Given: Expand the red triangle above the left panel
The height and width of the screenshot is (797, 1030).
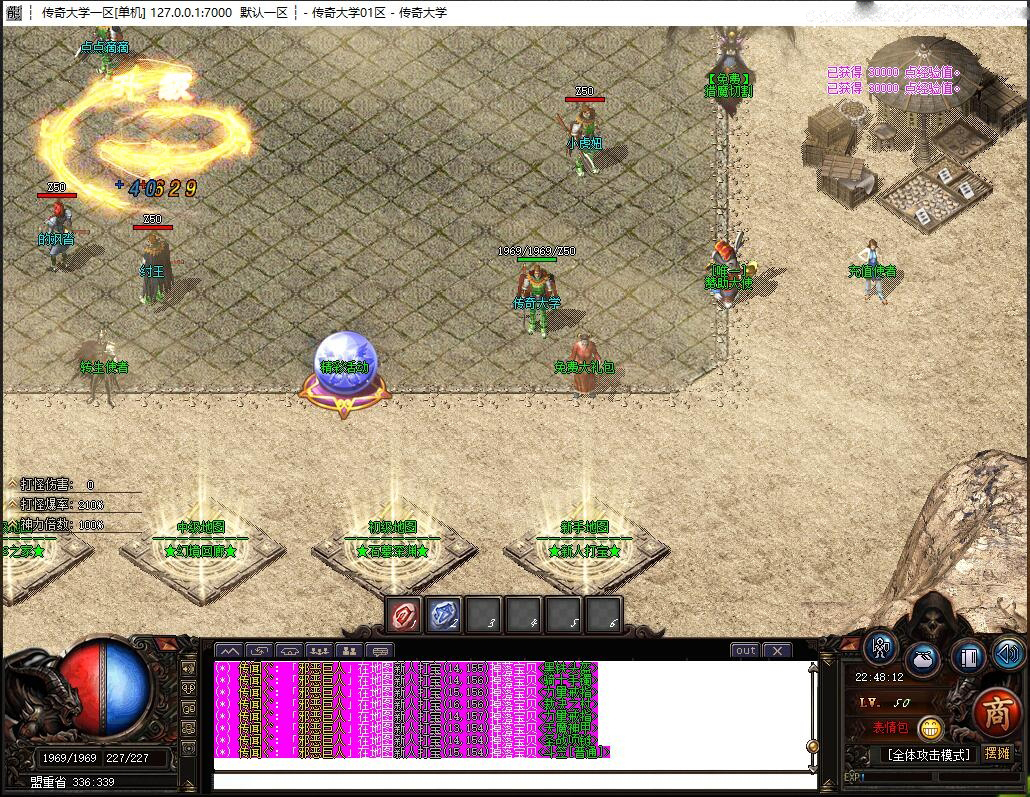Looking at the screenshot, I should point(166,646).
